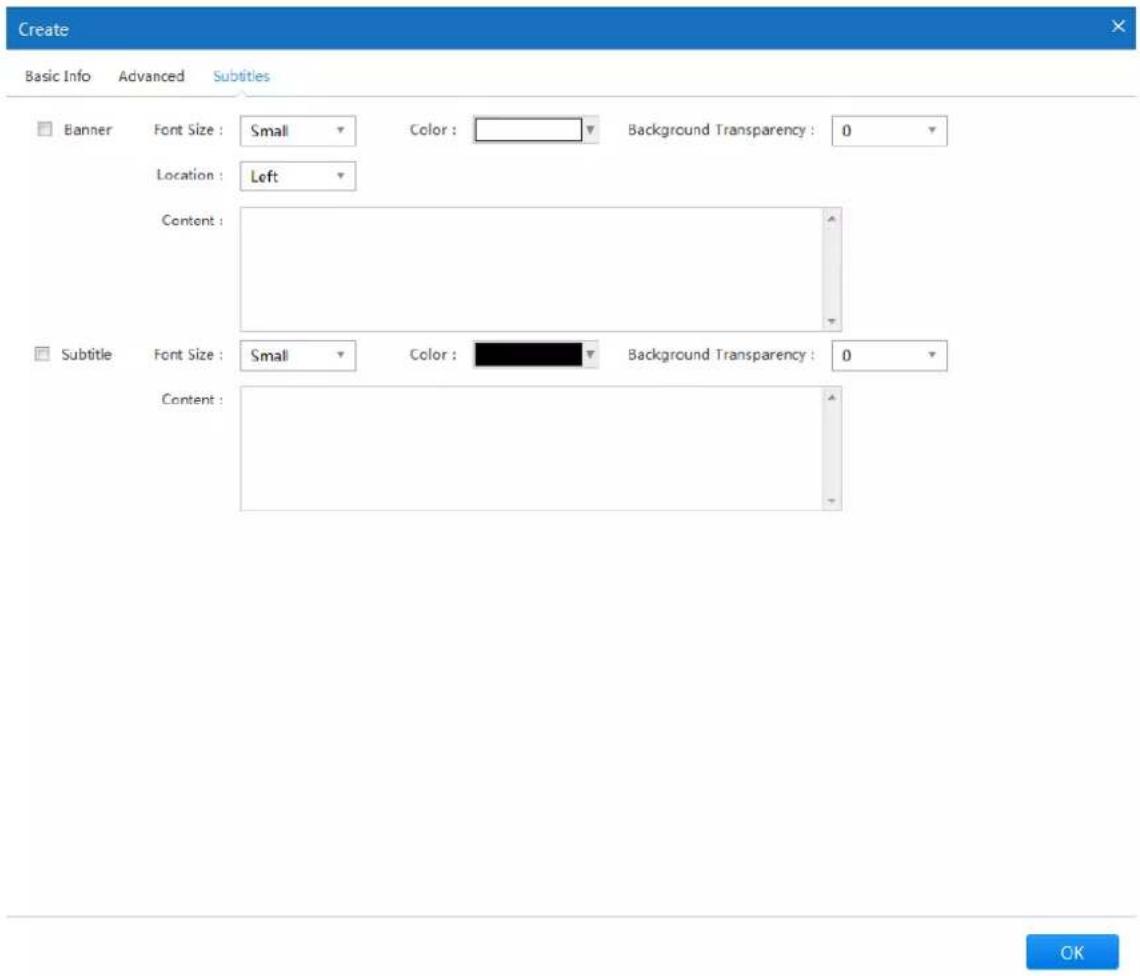This screenshot has width=1140, height=976.
Task: Open the Banner Location dropdown
Action: click(297, 176)
